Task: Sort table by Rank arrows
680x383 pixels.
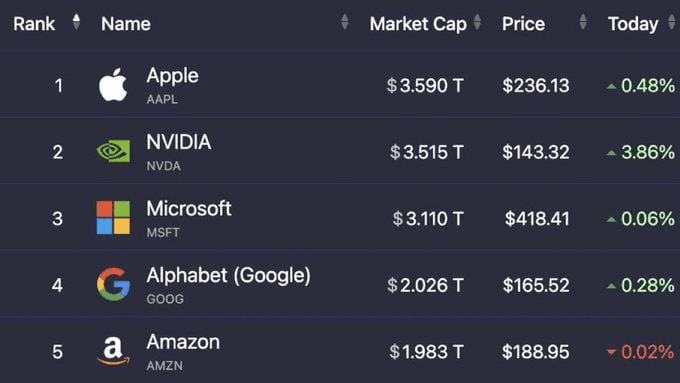Action: pos(76,22)
